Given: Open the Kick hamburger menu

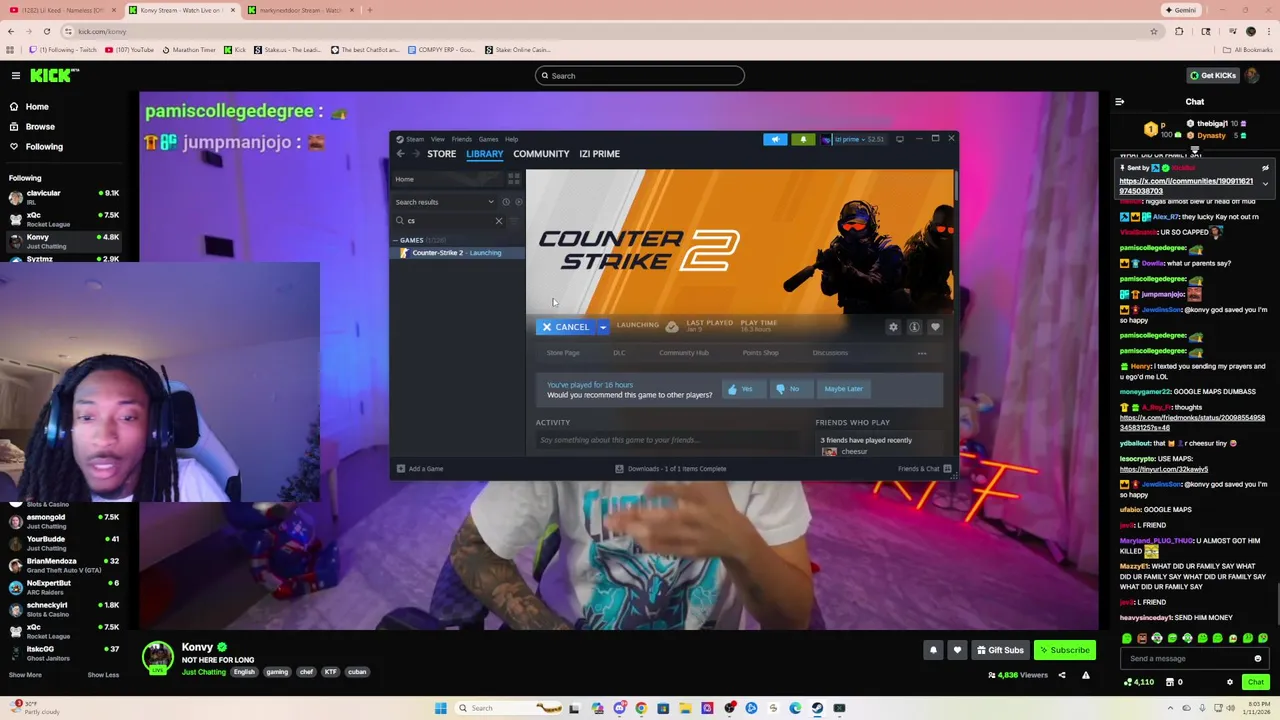Looking at the screenshot, I should point(15,75).
